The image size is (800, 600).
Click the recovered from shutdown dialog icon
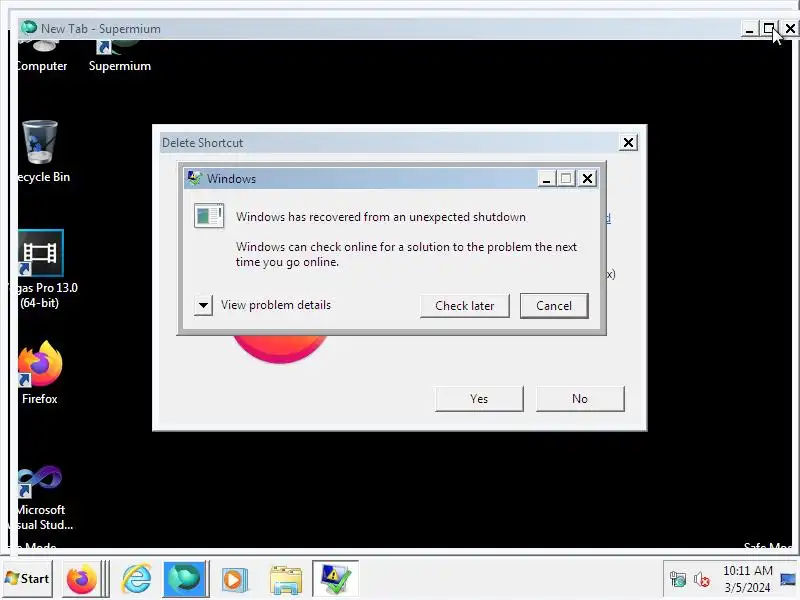coord(209,216)
